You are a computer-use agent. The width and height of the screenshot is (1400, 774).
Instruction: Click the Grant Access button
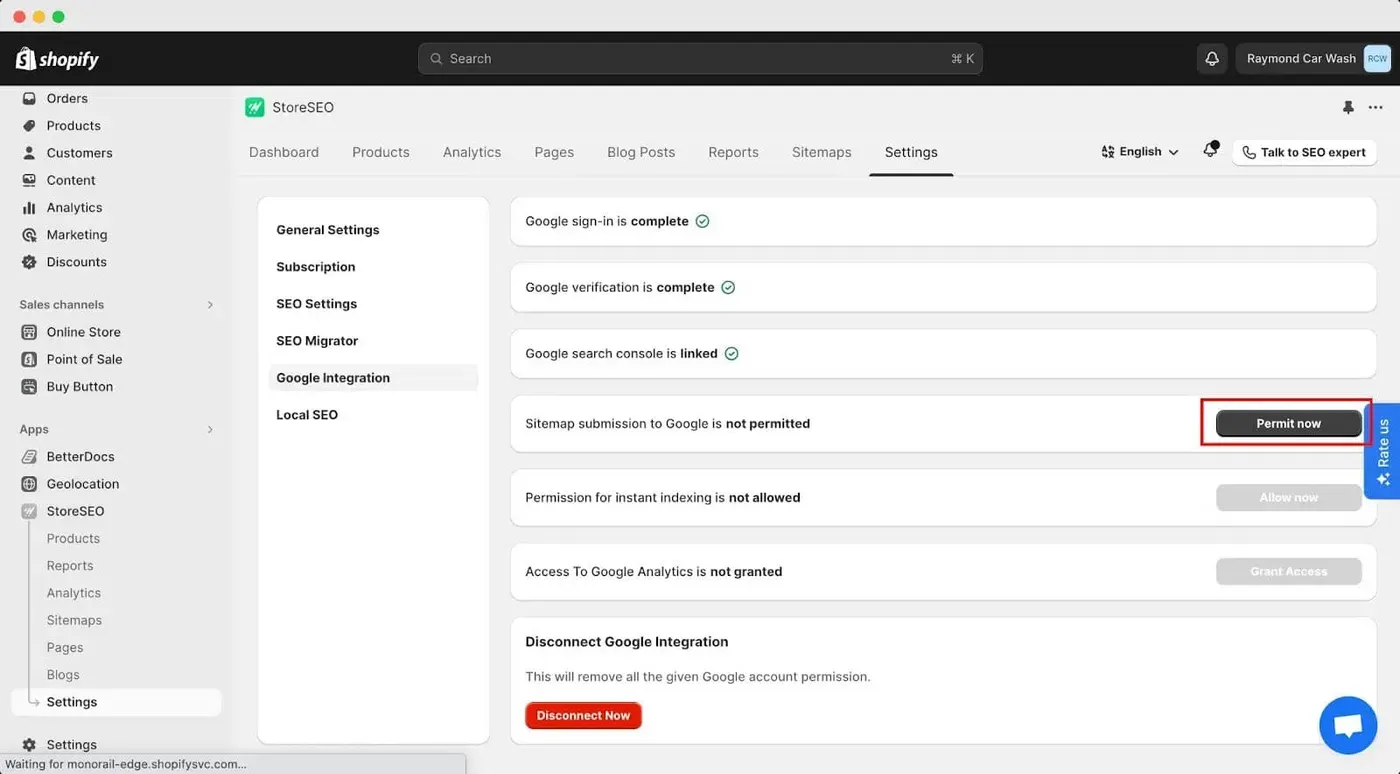(1288, 572)
